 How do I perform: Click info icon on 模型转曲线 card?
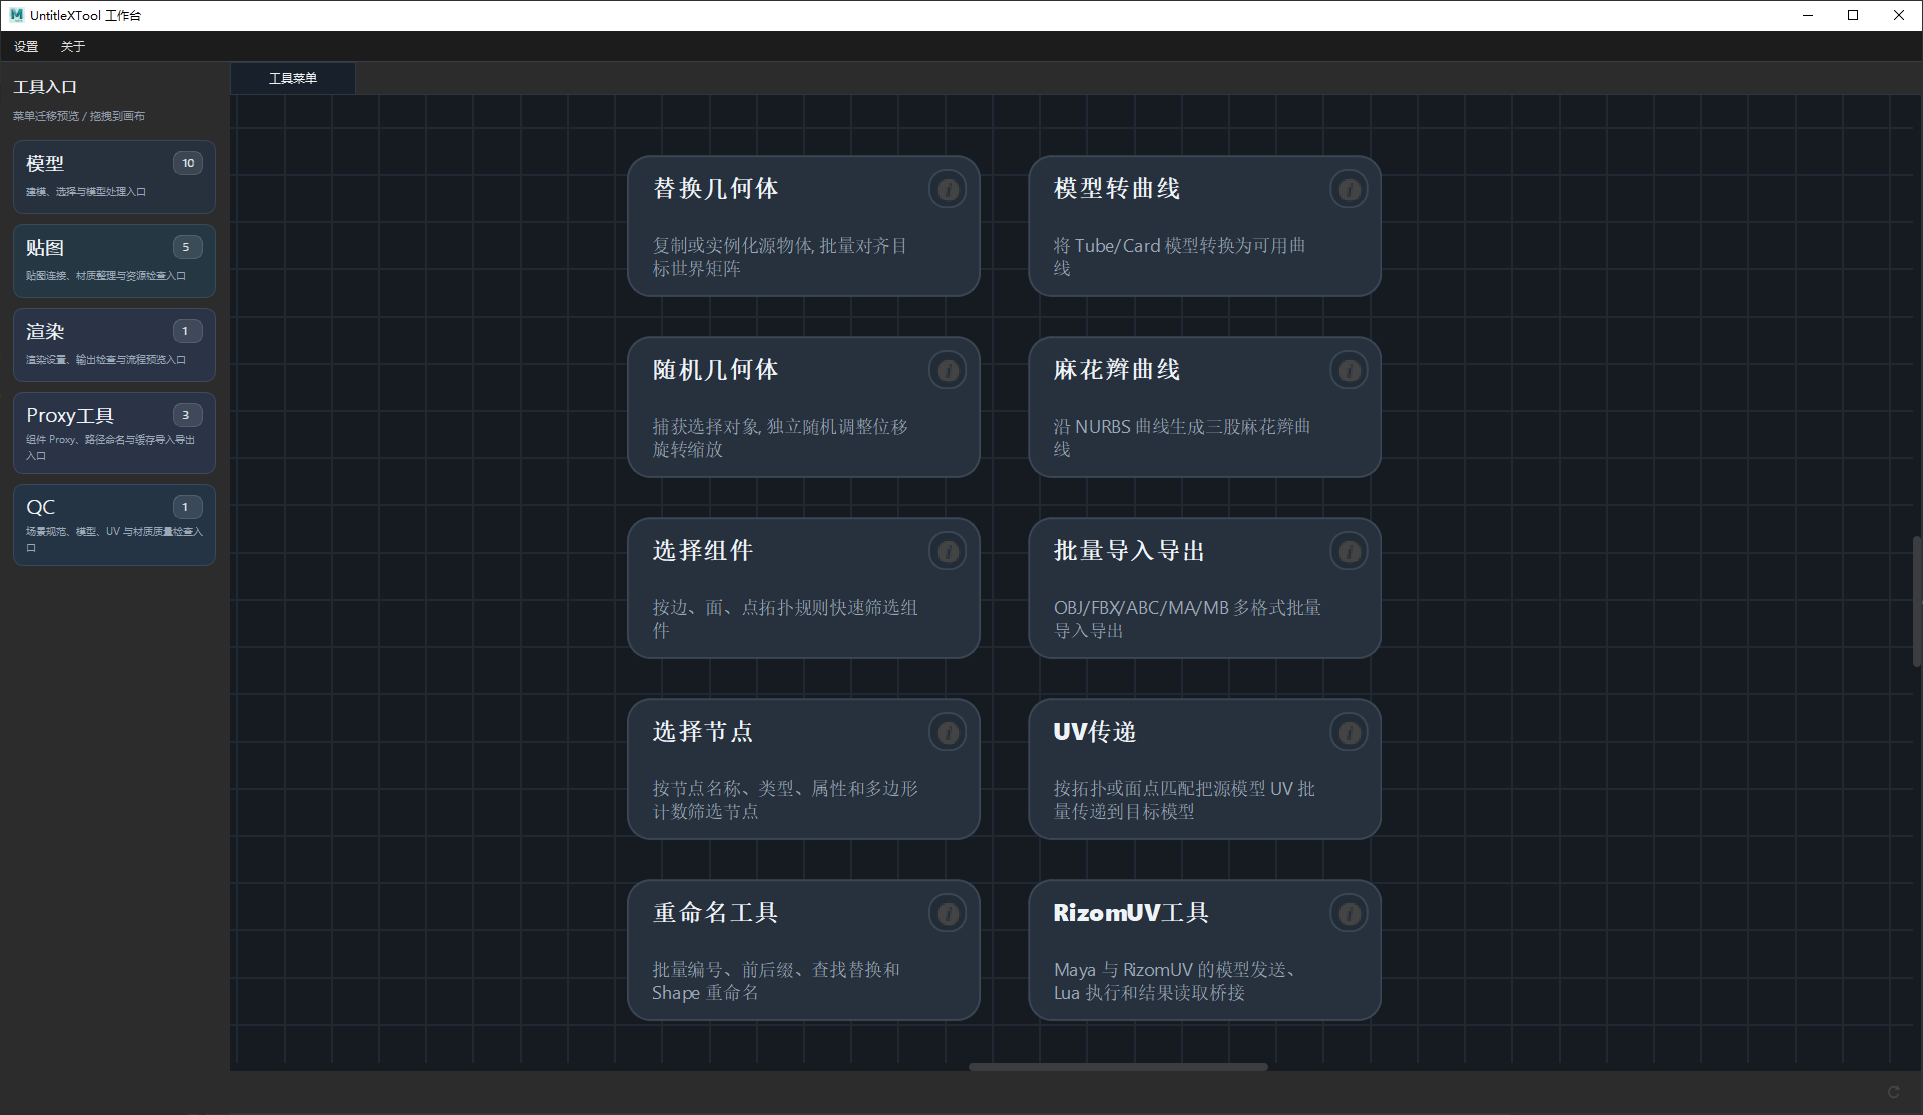pyautogui.click(x=1348, y=189)
